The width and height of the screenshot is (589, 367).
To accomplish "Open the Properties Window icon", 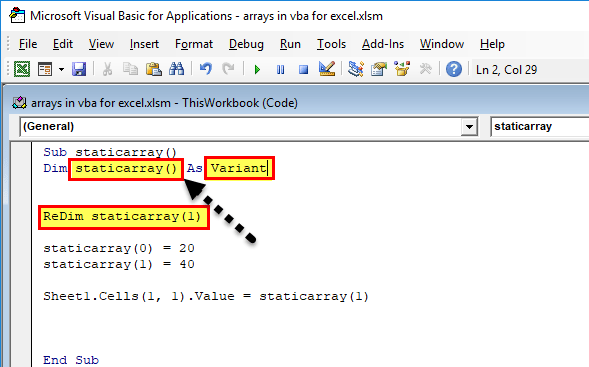I will tap(379, 69).
